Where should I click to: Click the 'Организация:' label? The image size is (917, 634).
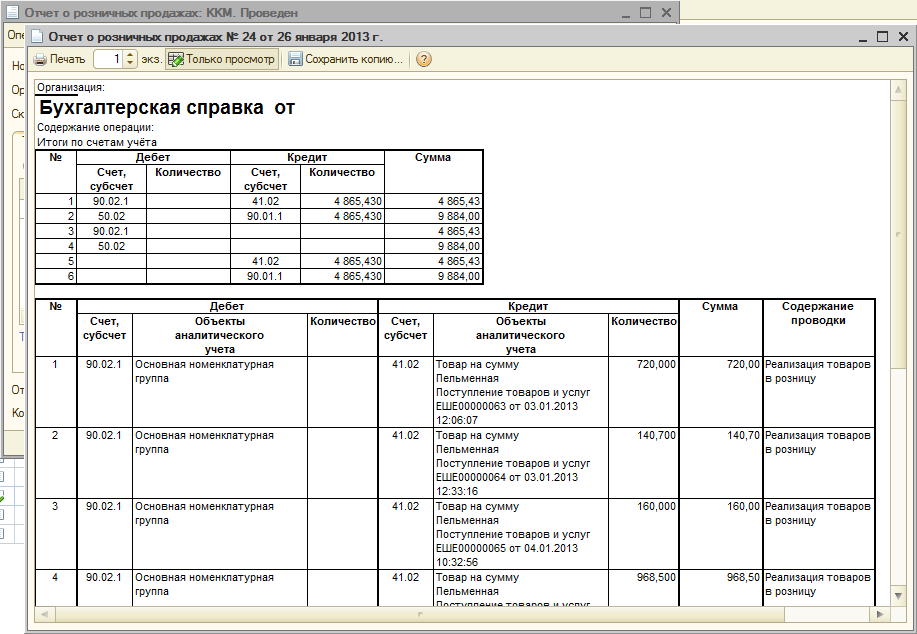click(71, 87)
